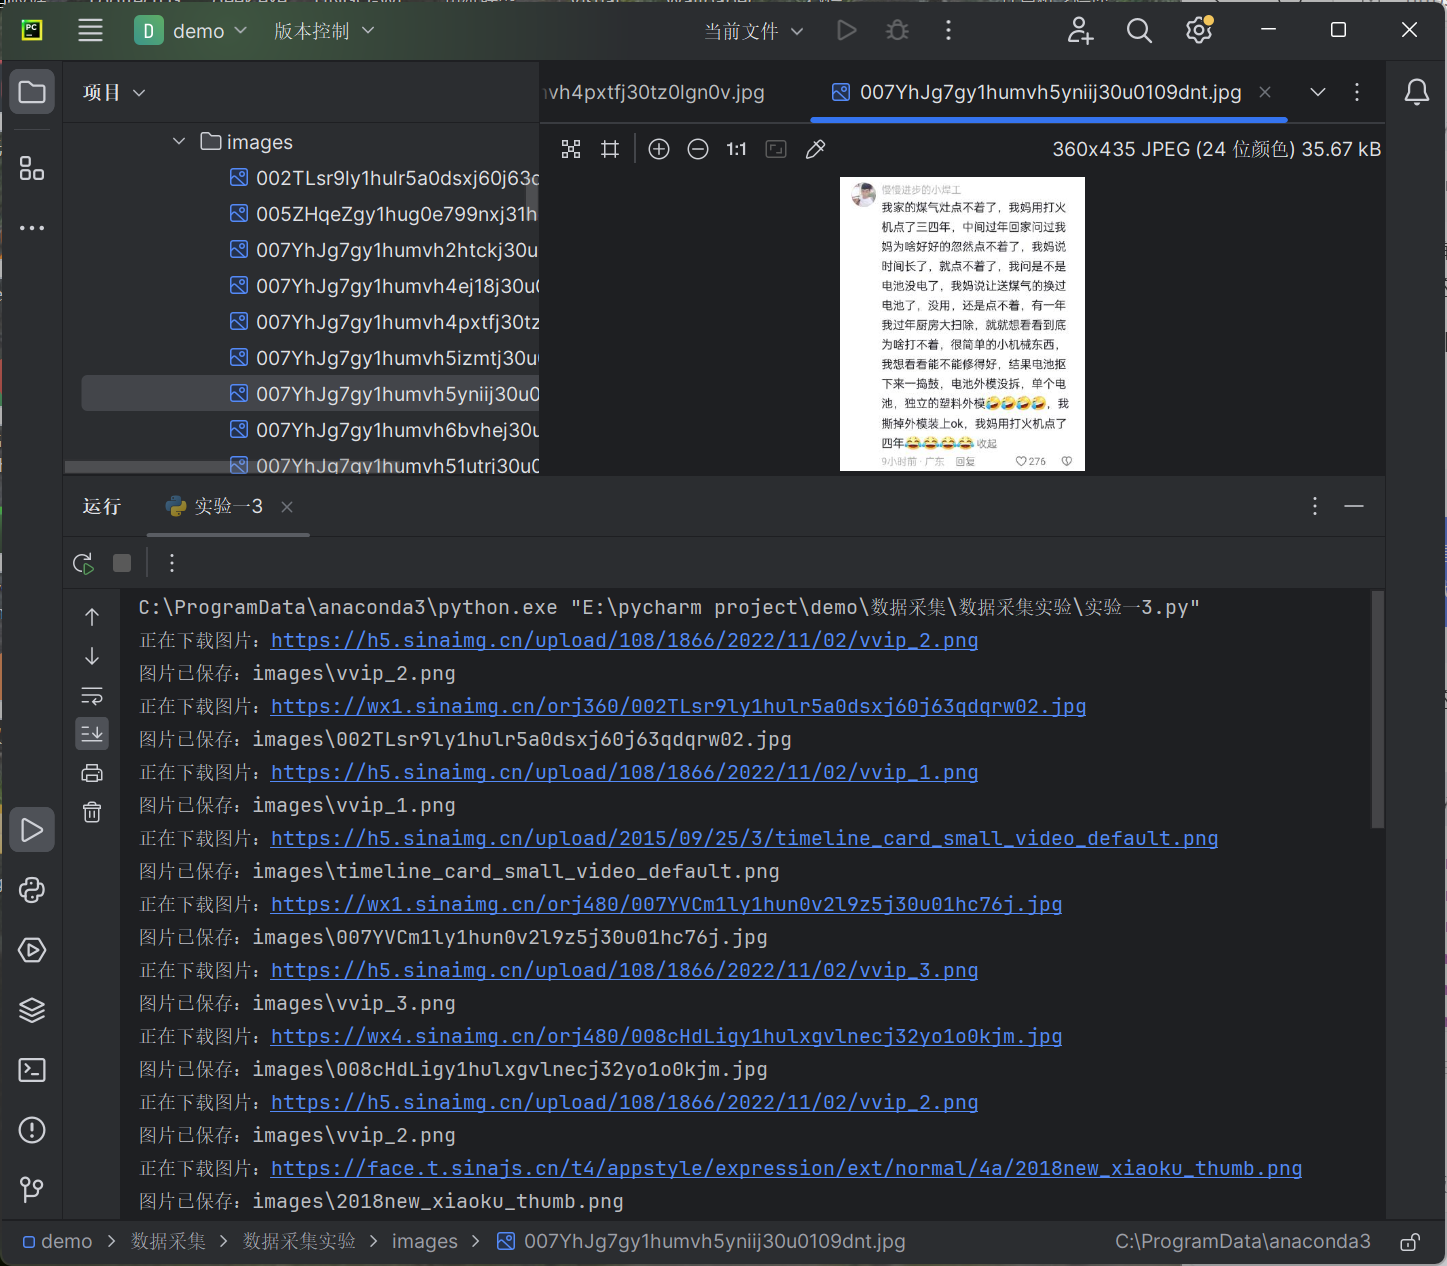Collapse the images folder in tree

(x=179, y=142)
